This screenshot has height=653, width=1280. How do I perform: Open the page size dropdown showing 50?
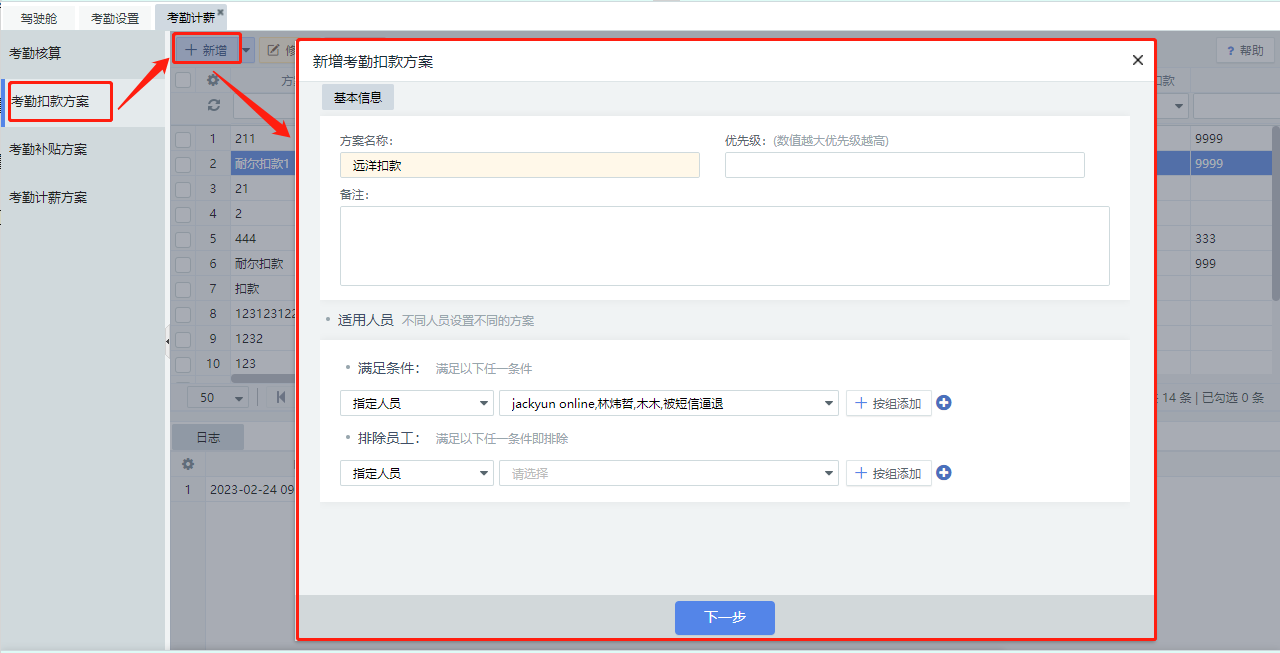point(218,397)
